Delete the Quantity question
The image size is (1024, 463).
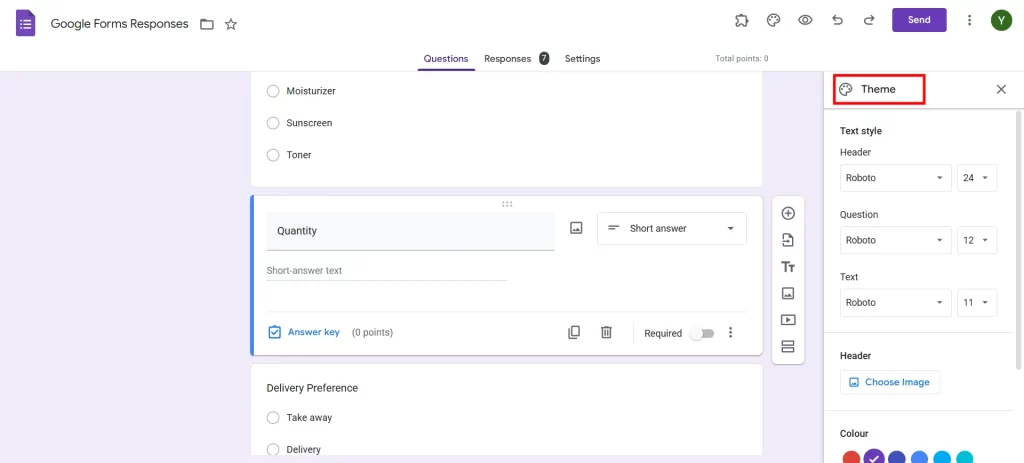[606, 332]
